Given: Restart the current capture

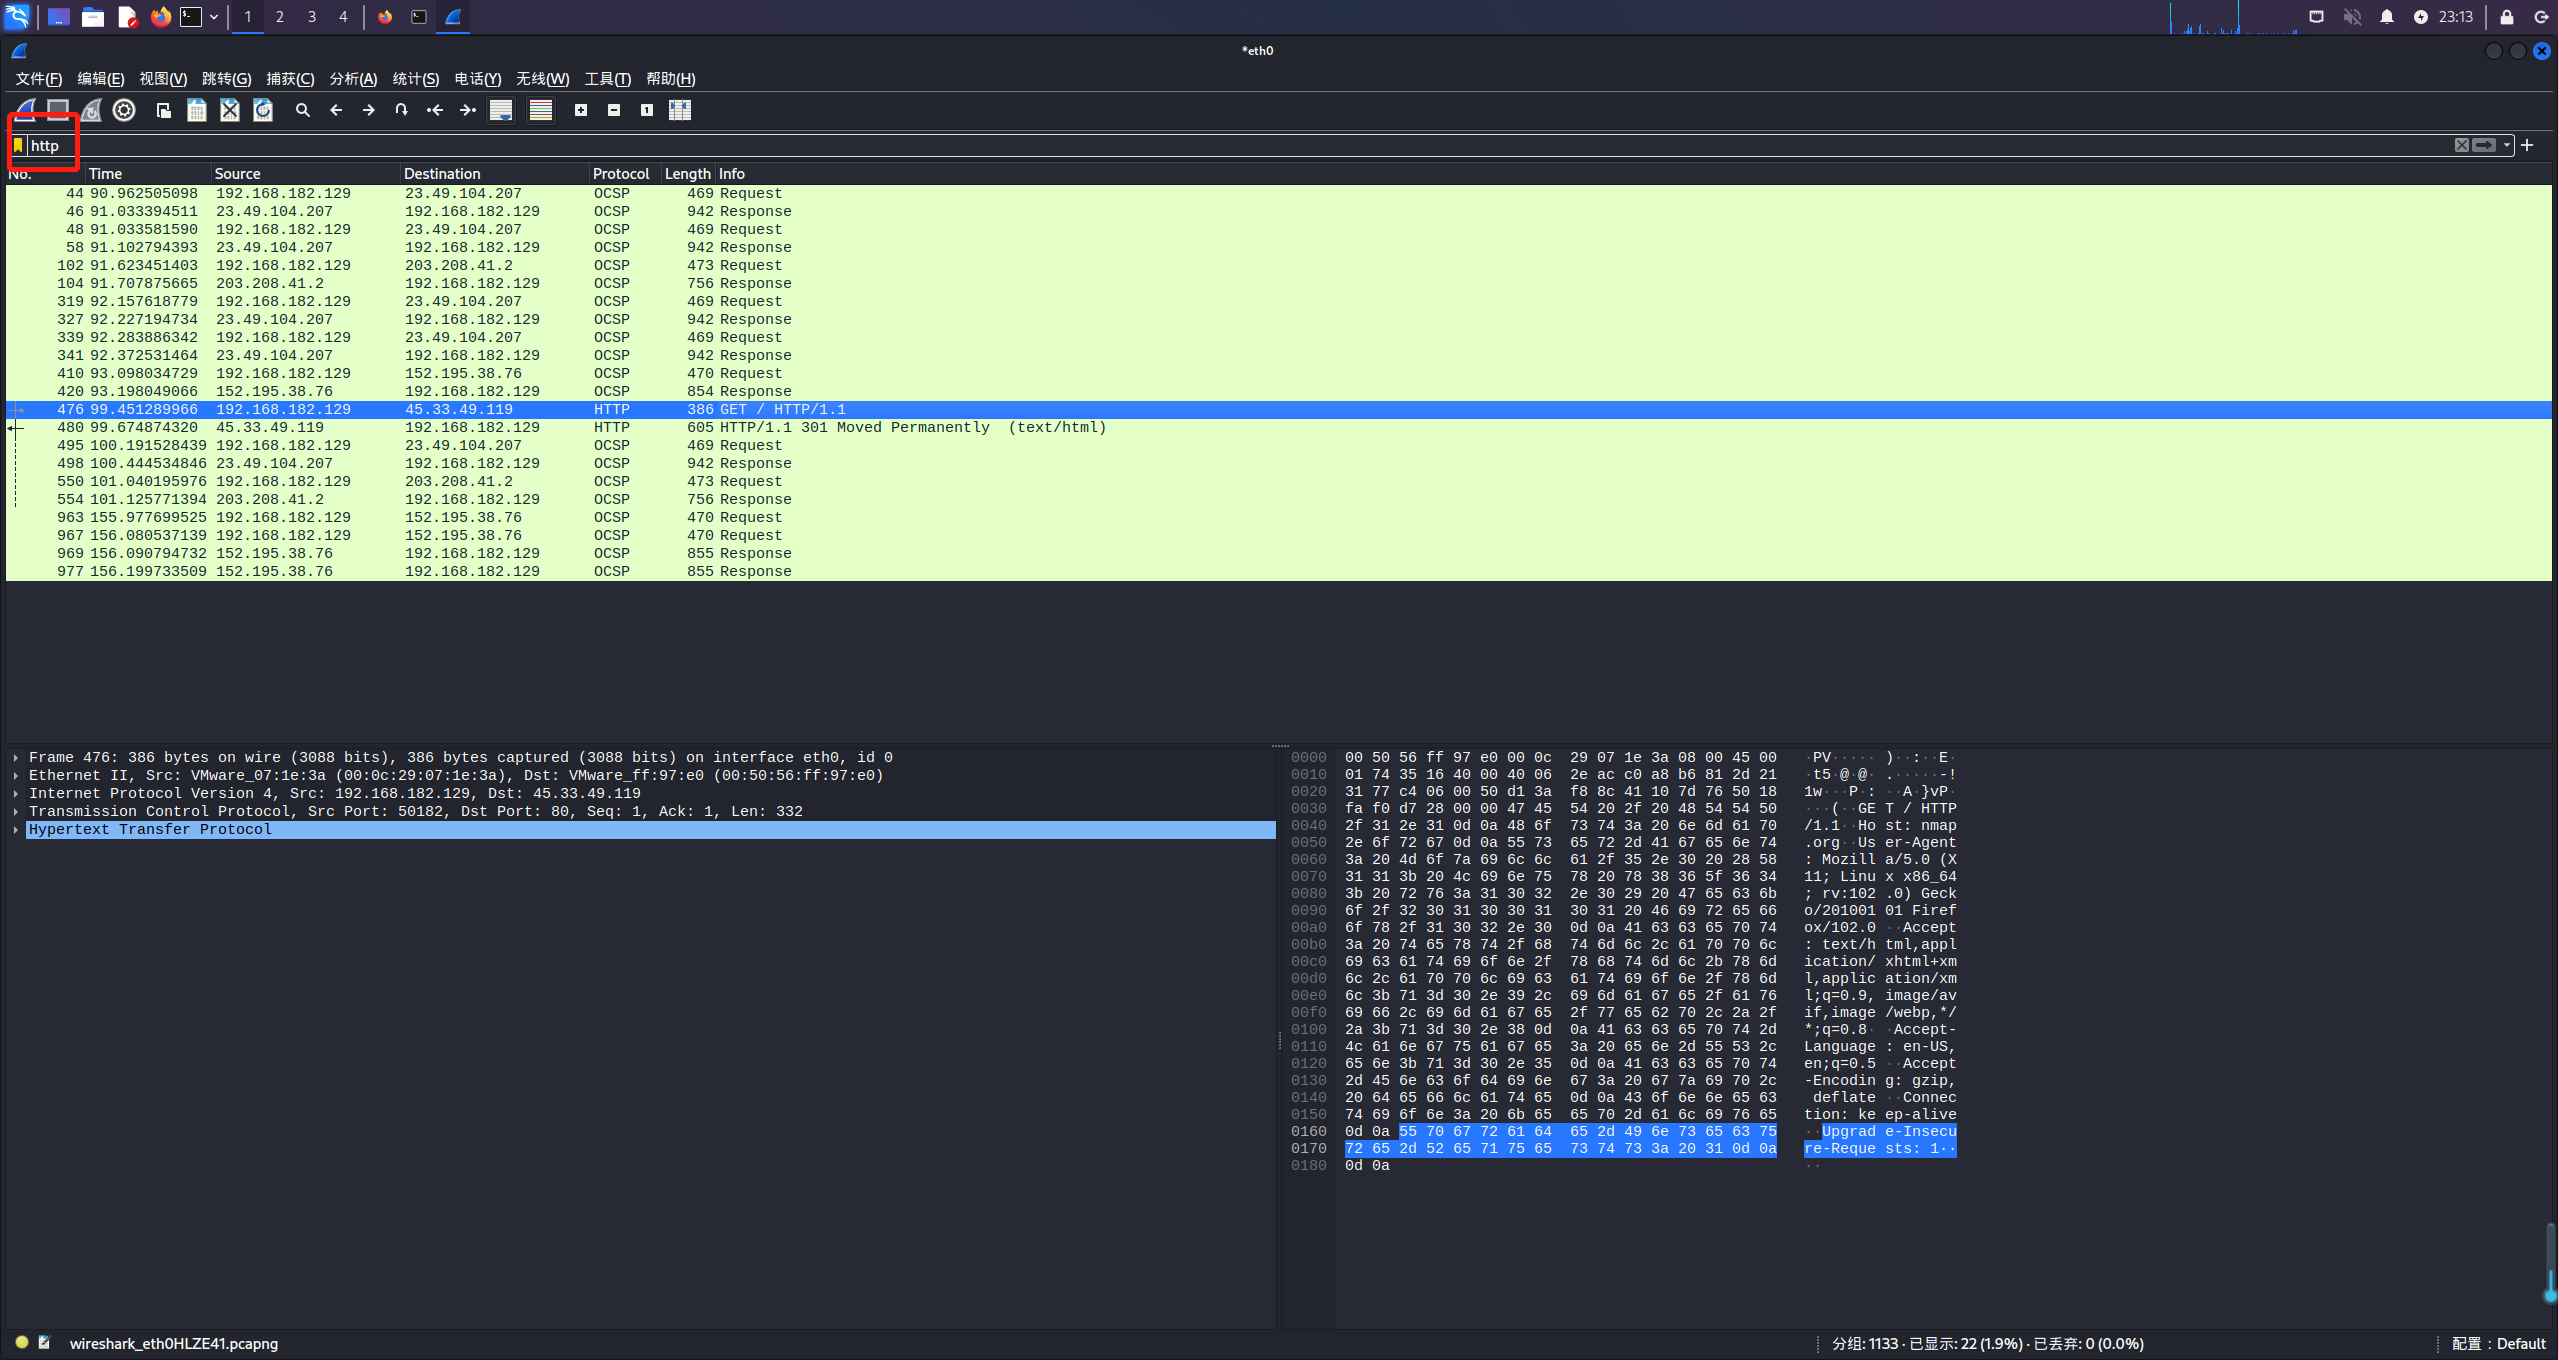Looking at the screenshot, I should pyautogui.click(x=91, y=110).
